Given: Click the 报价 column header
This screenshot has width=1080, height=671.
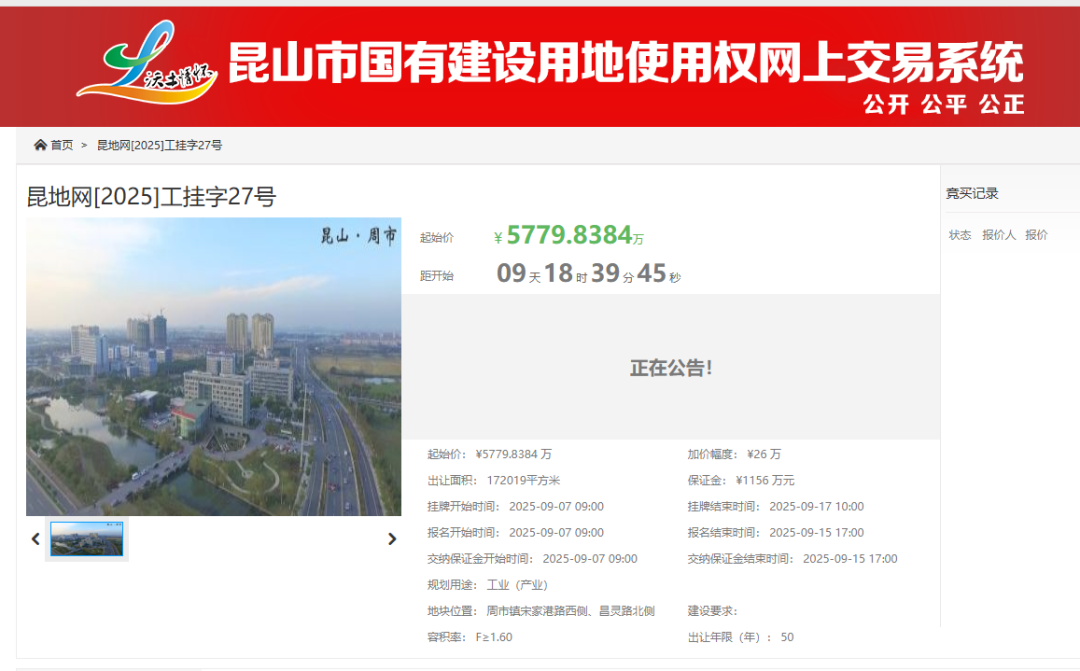Looking at the screenshot, I should (x=1036, y=235).
